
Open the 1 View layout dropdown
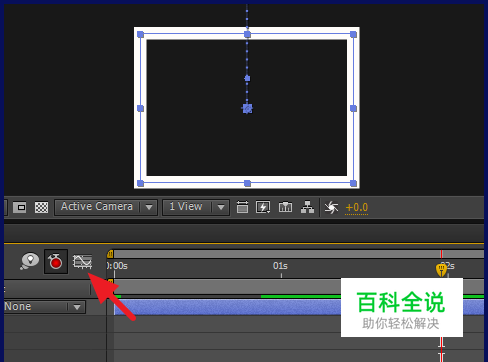196,207
